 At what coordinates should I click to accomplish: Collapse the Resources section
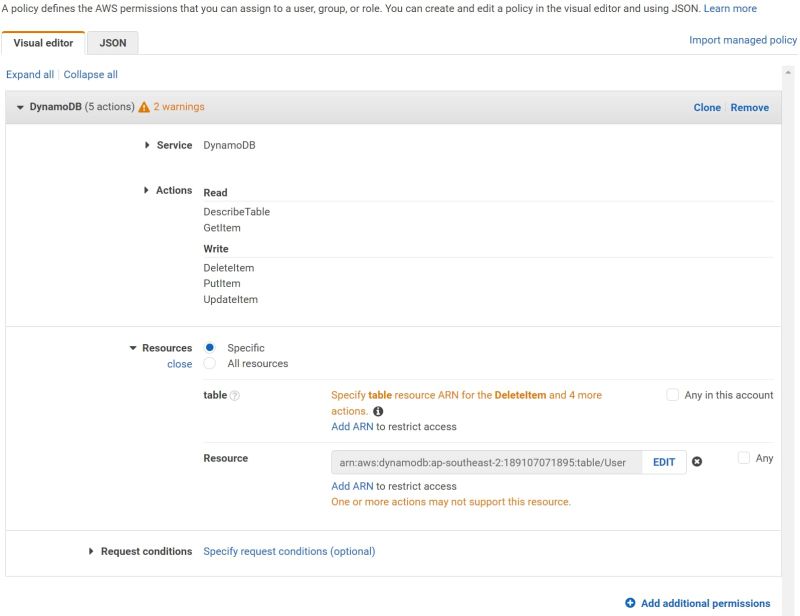click(132, 347)
